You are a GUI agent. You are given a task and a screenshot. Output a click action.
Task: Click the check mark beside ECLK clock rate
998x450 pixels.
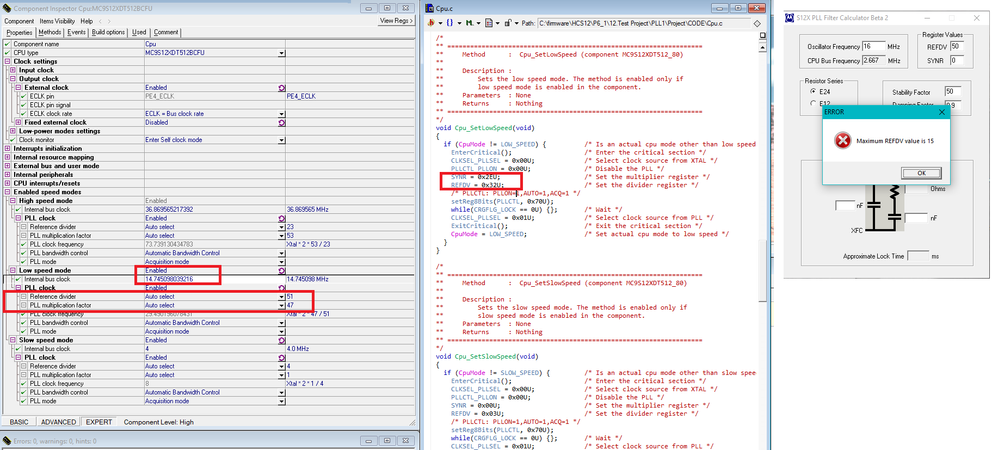click(x=24, y=113)
